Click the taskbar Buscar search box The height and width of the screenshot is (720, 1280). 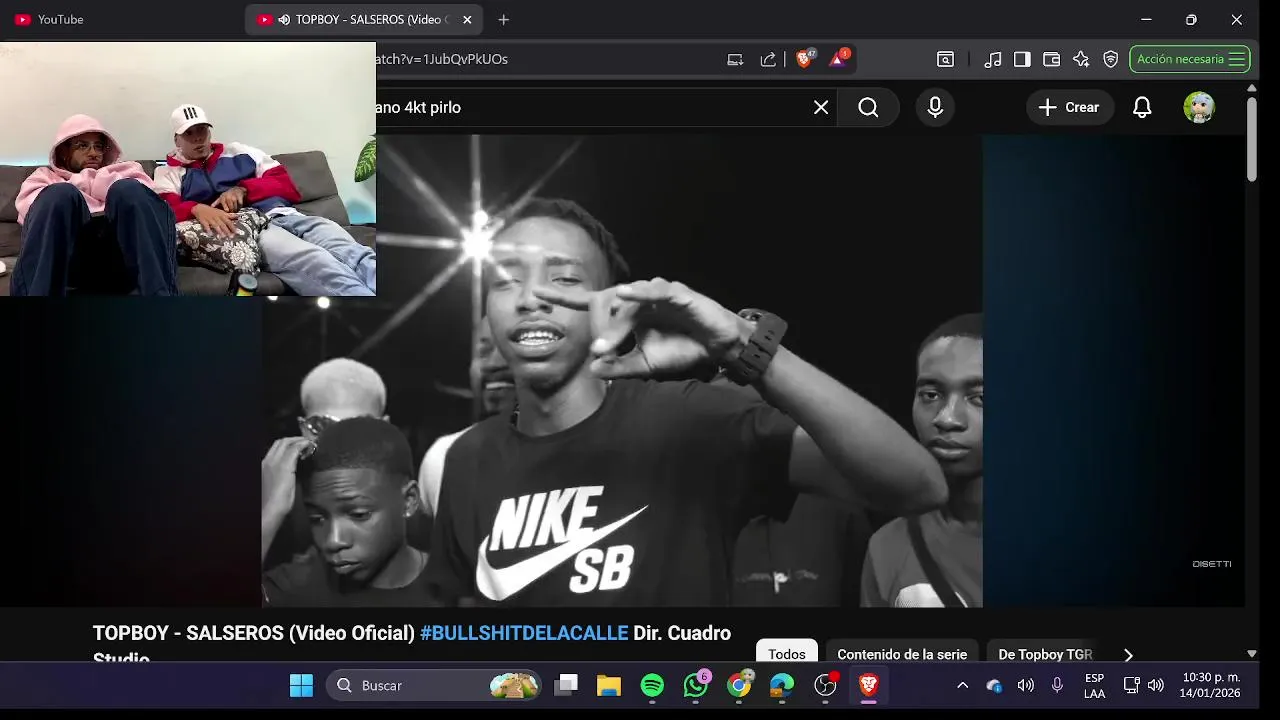click(432, 685)
